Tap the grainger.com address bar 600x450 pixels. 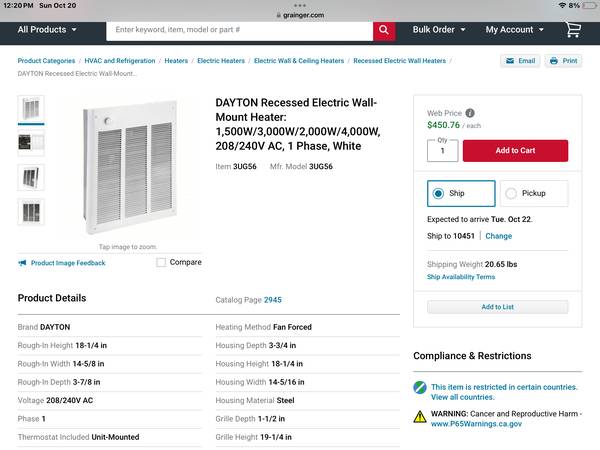coord(300,15)
